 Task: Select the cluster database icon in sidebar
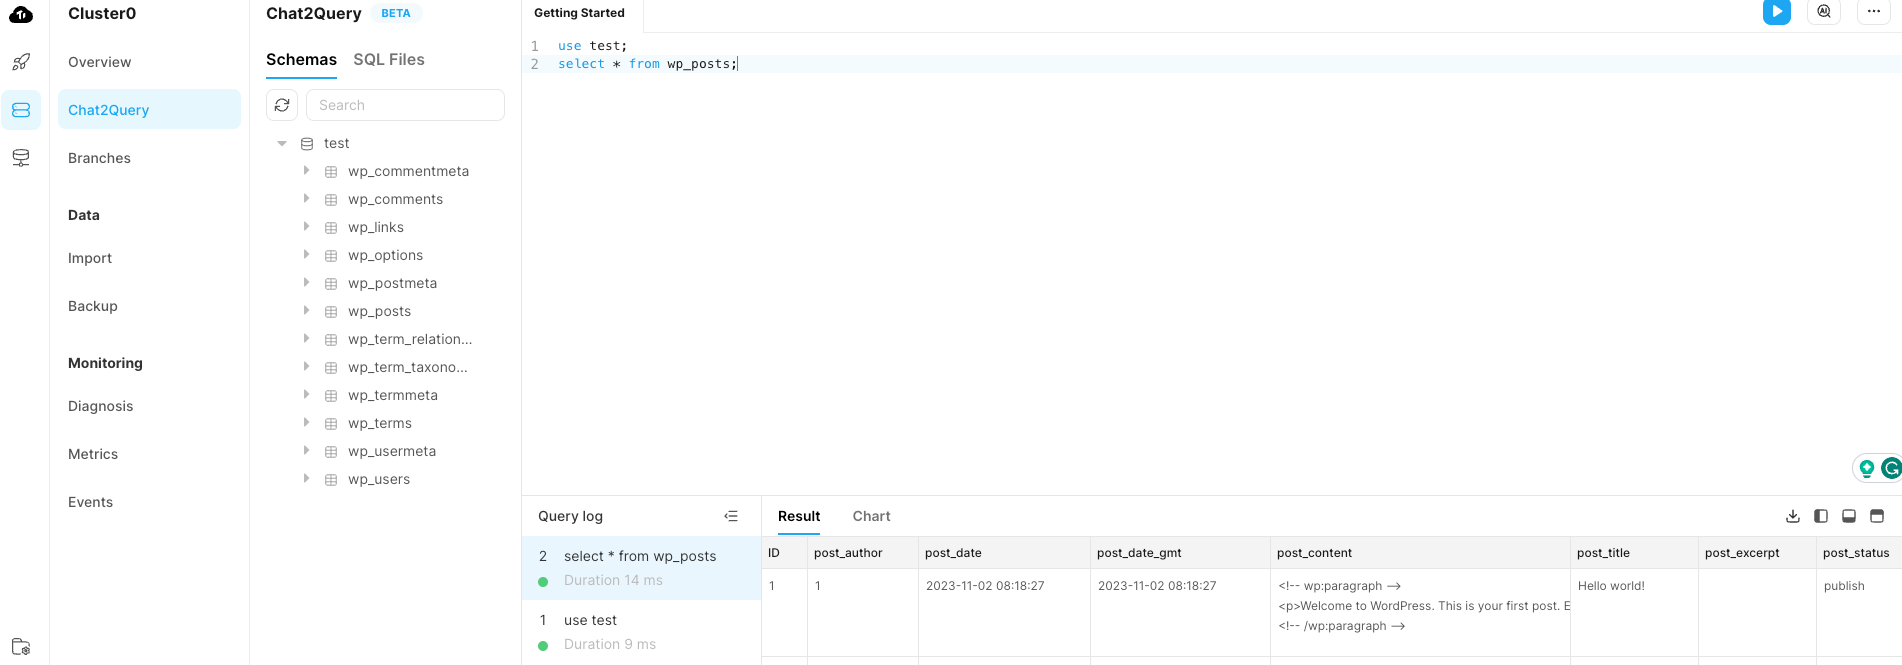pyautogui.click(x=21, y=110)
